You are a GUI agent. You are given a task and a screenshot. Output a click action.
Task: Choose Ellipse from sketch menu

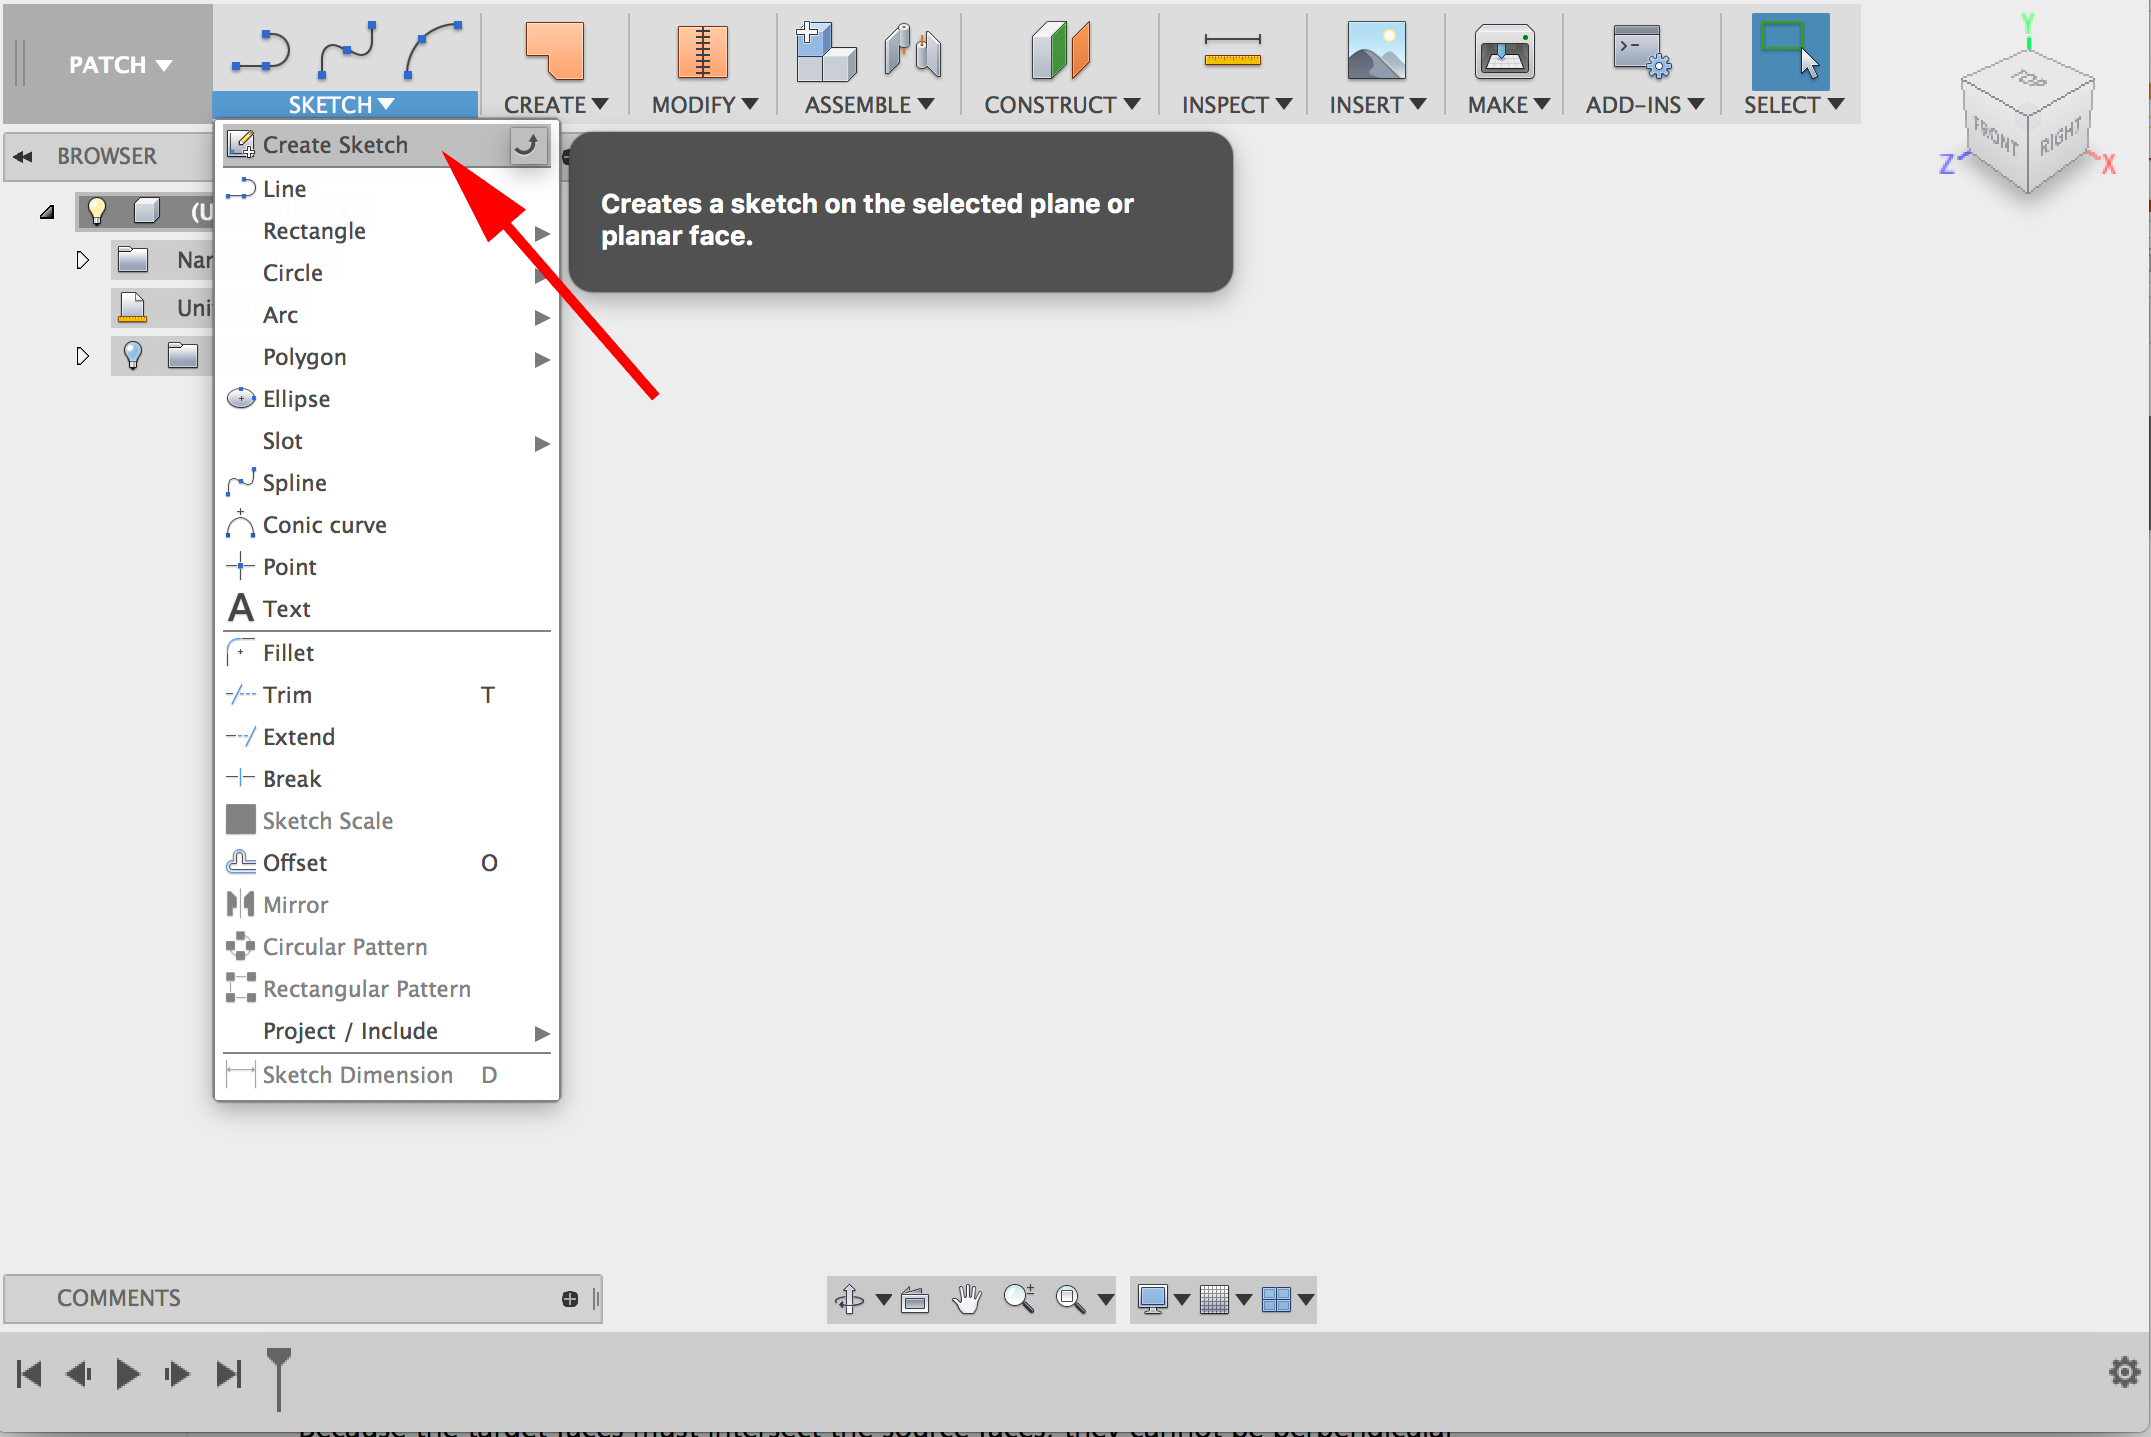pyautogui.click(x=386, y=399)
